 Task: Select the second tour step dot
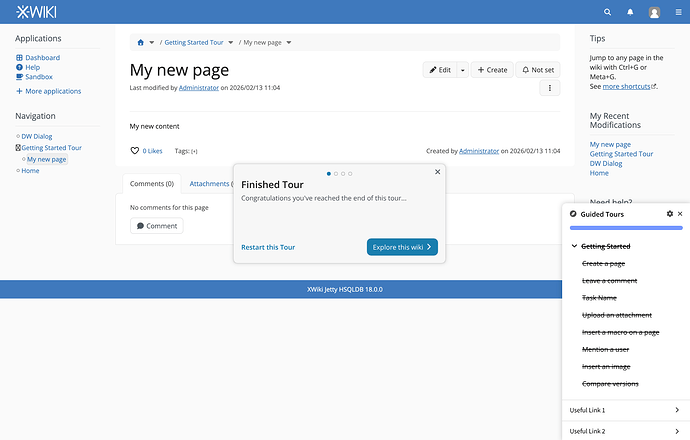(x=336, y=174)
